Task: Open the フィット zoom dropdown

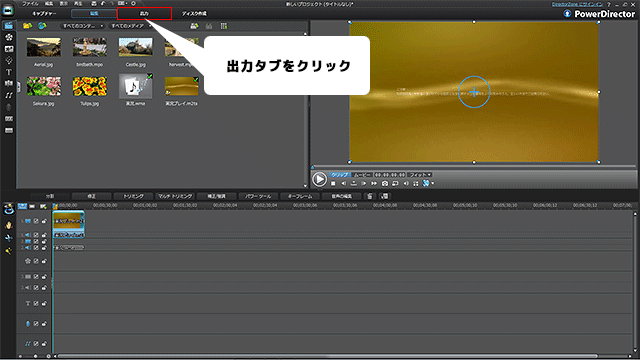Action: [420, 175]
